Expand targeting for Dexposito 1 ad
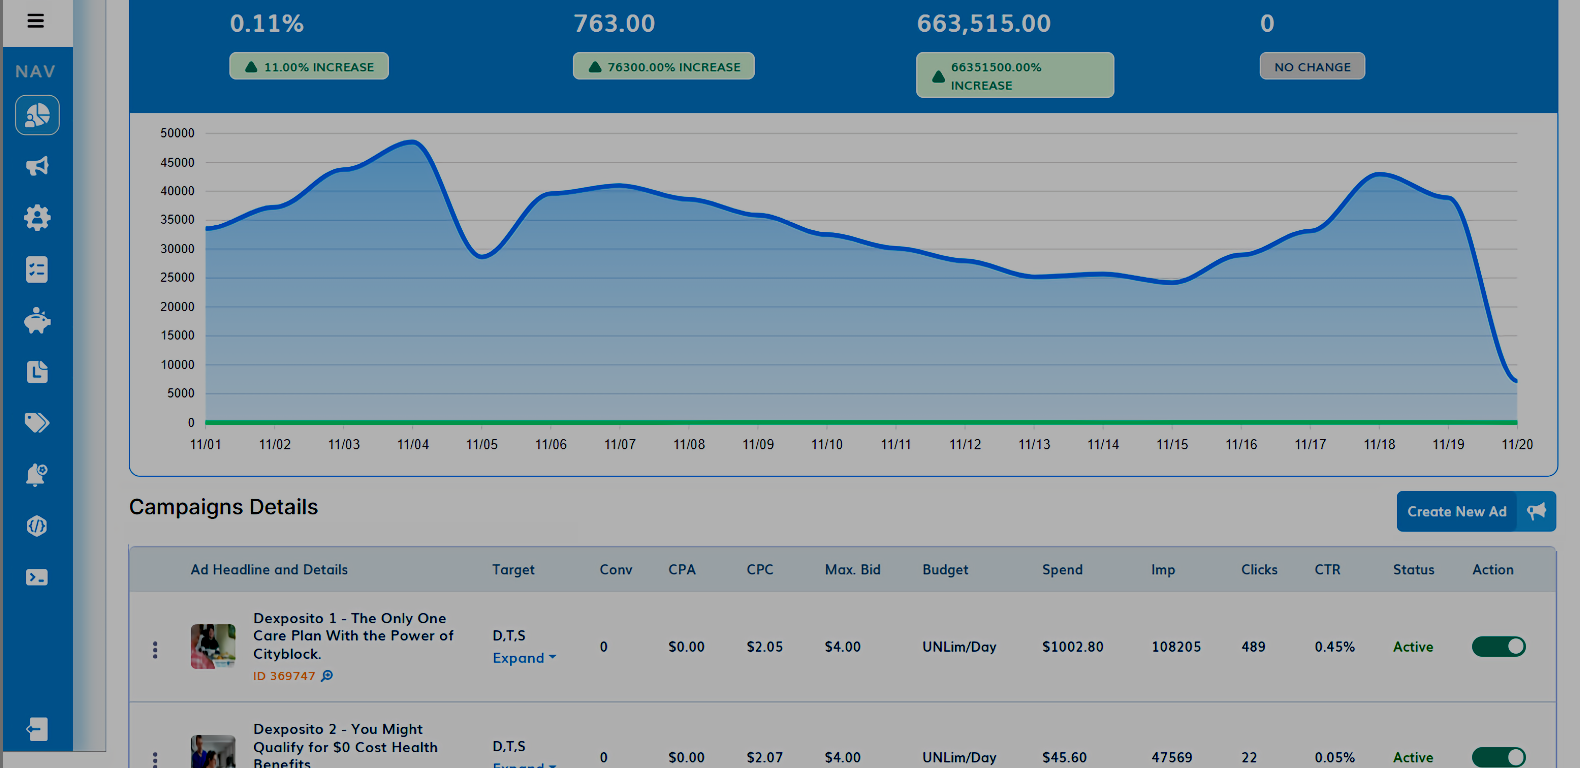 tap(523, 658)
